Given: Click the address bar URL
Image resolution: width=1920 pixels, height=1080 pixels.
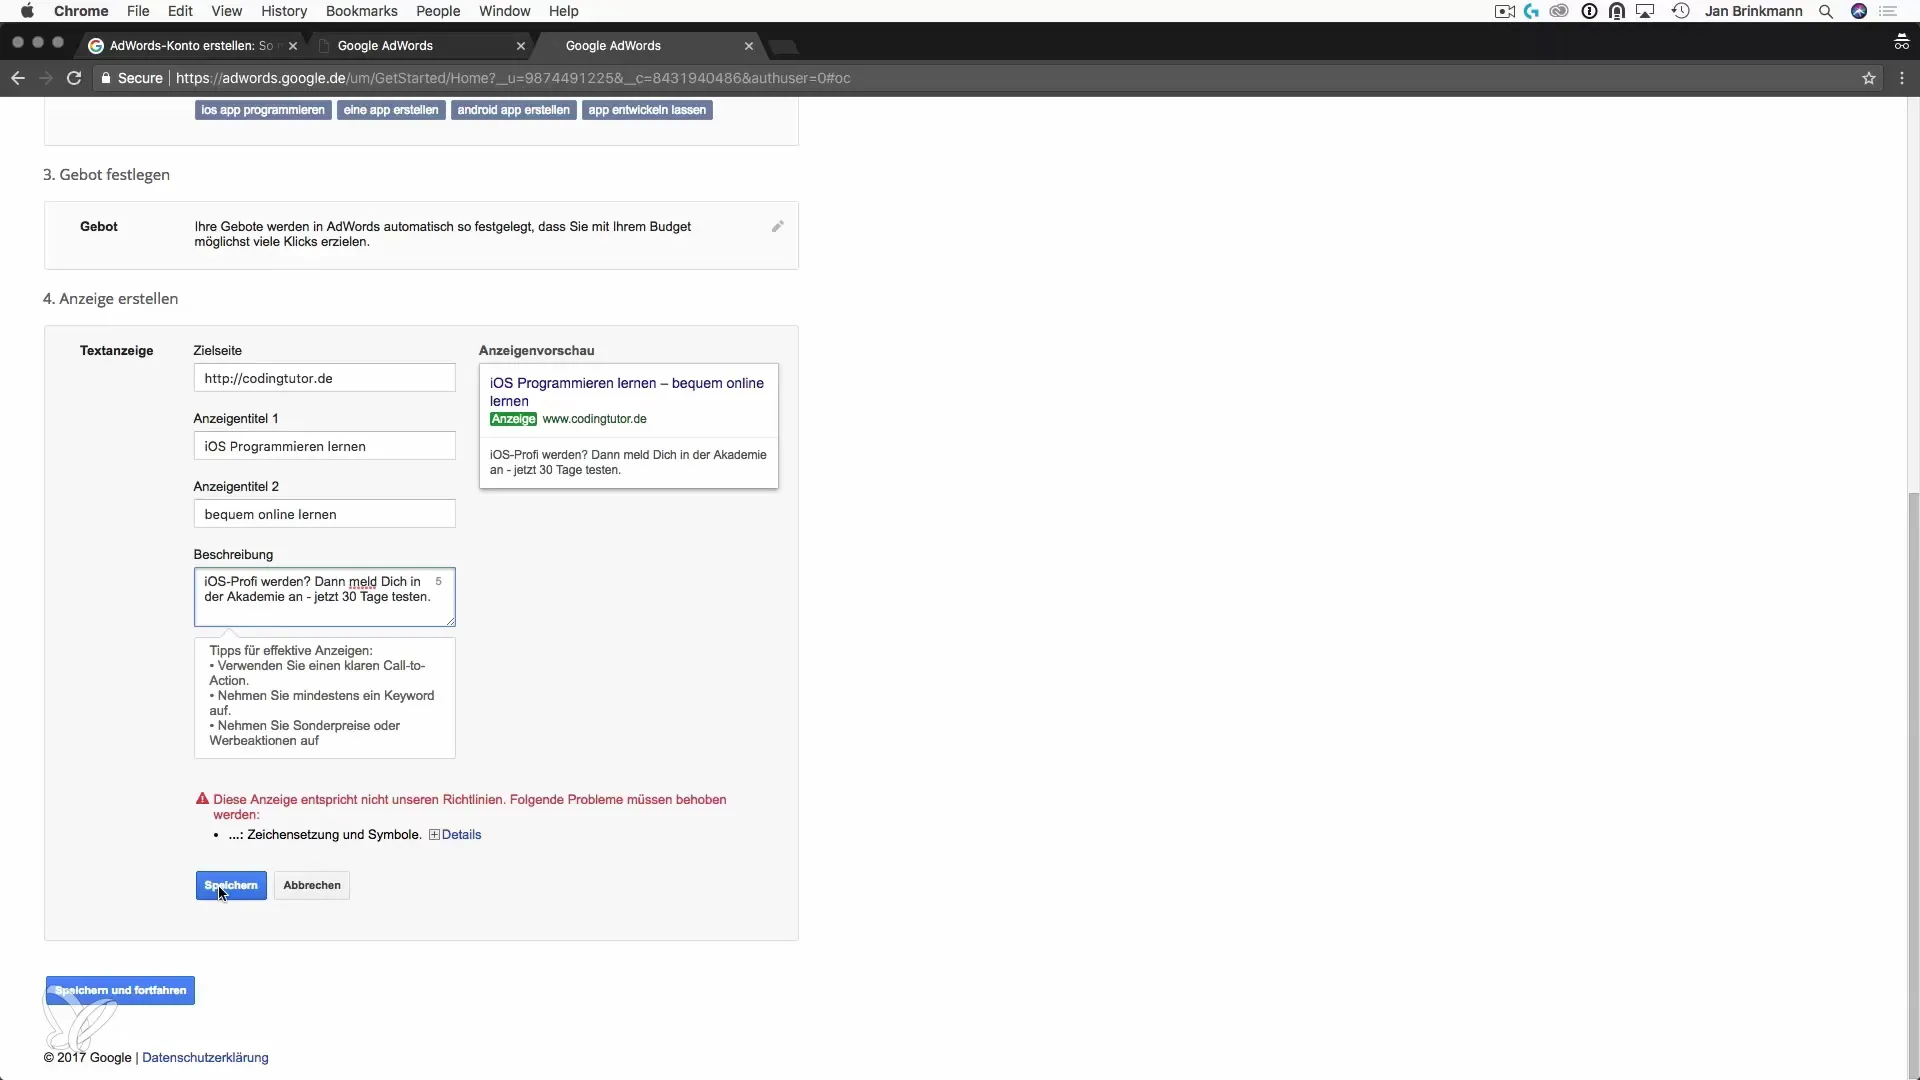Looking at the screenshot, I should [x=513, y=78].
